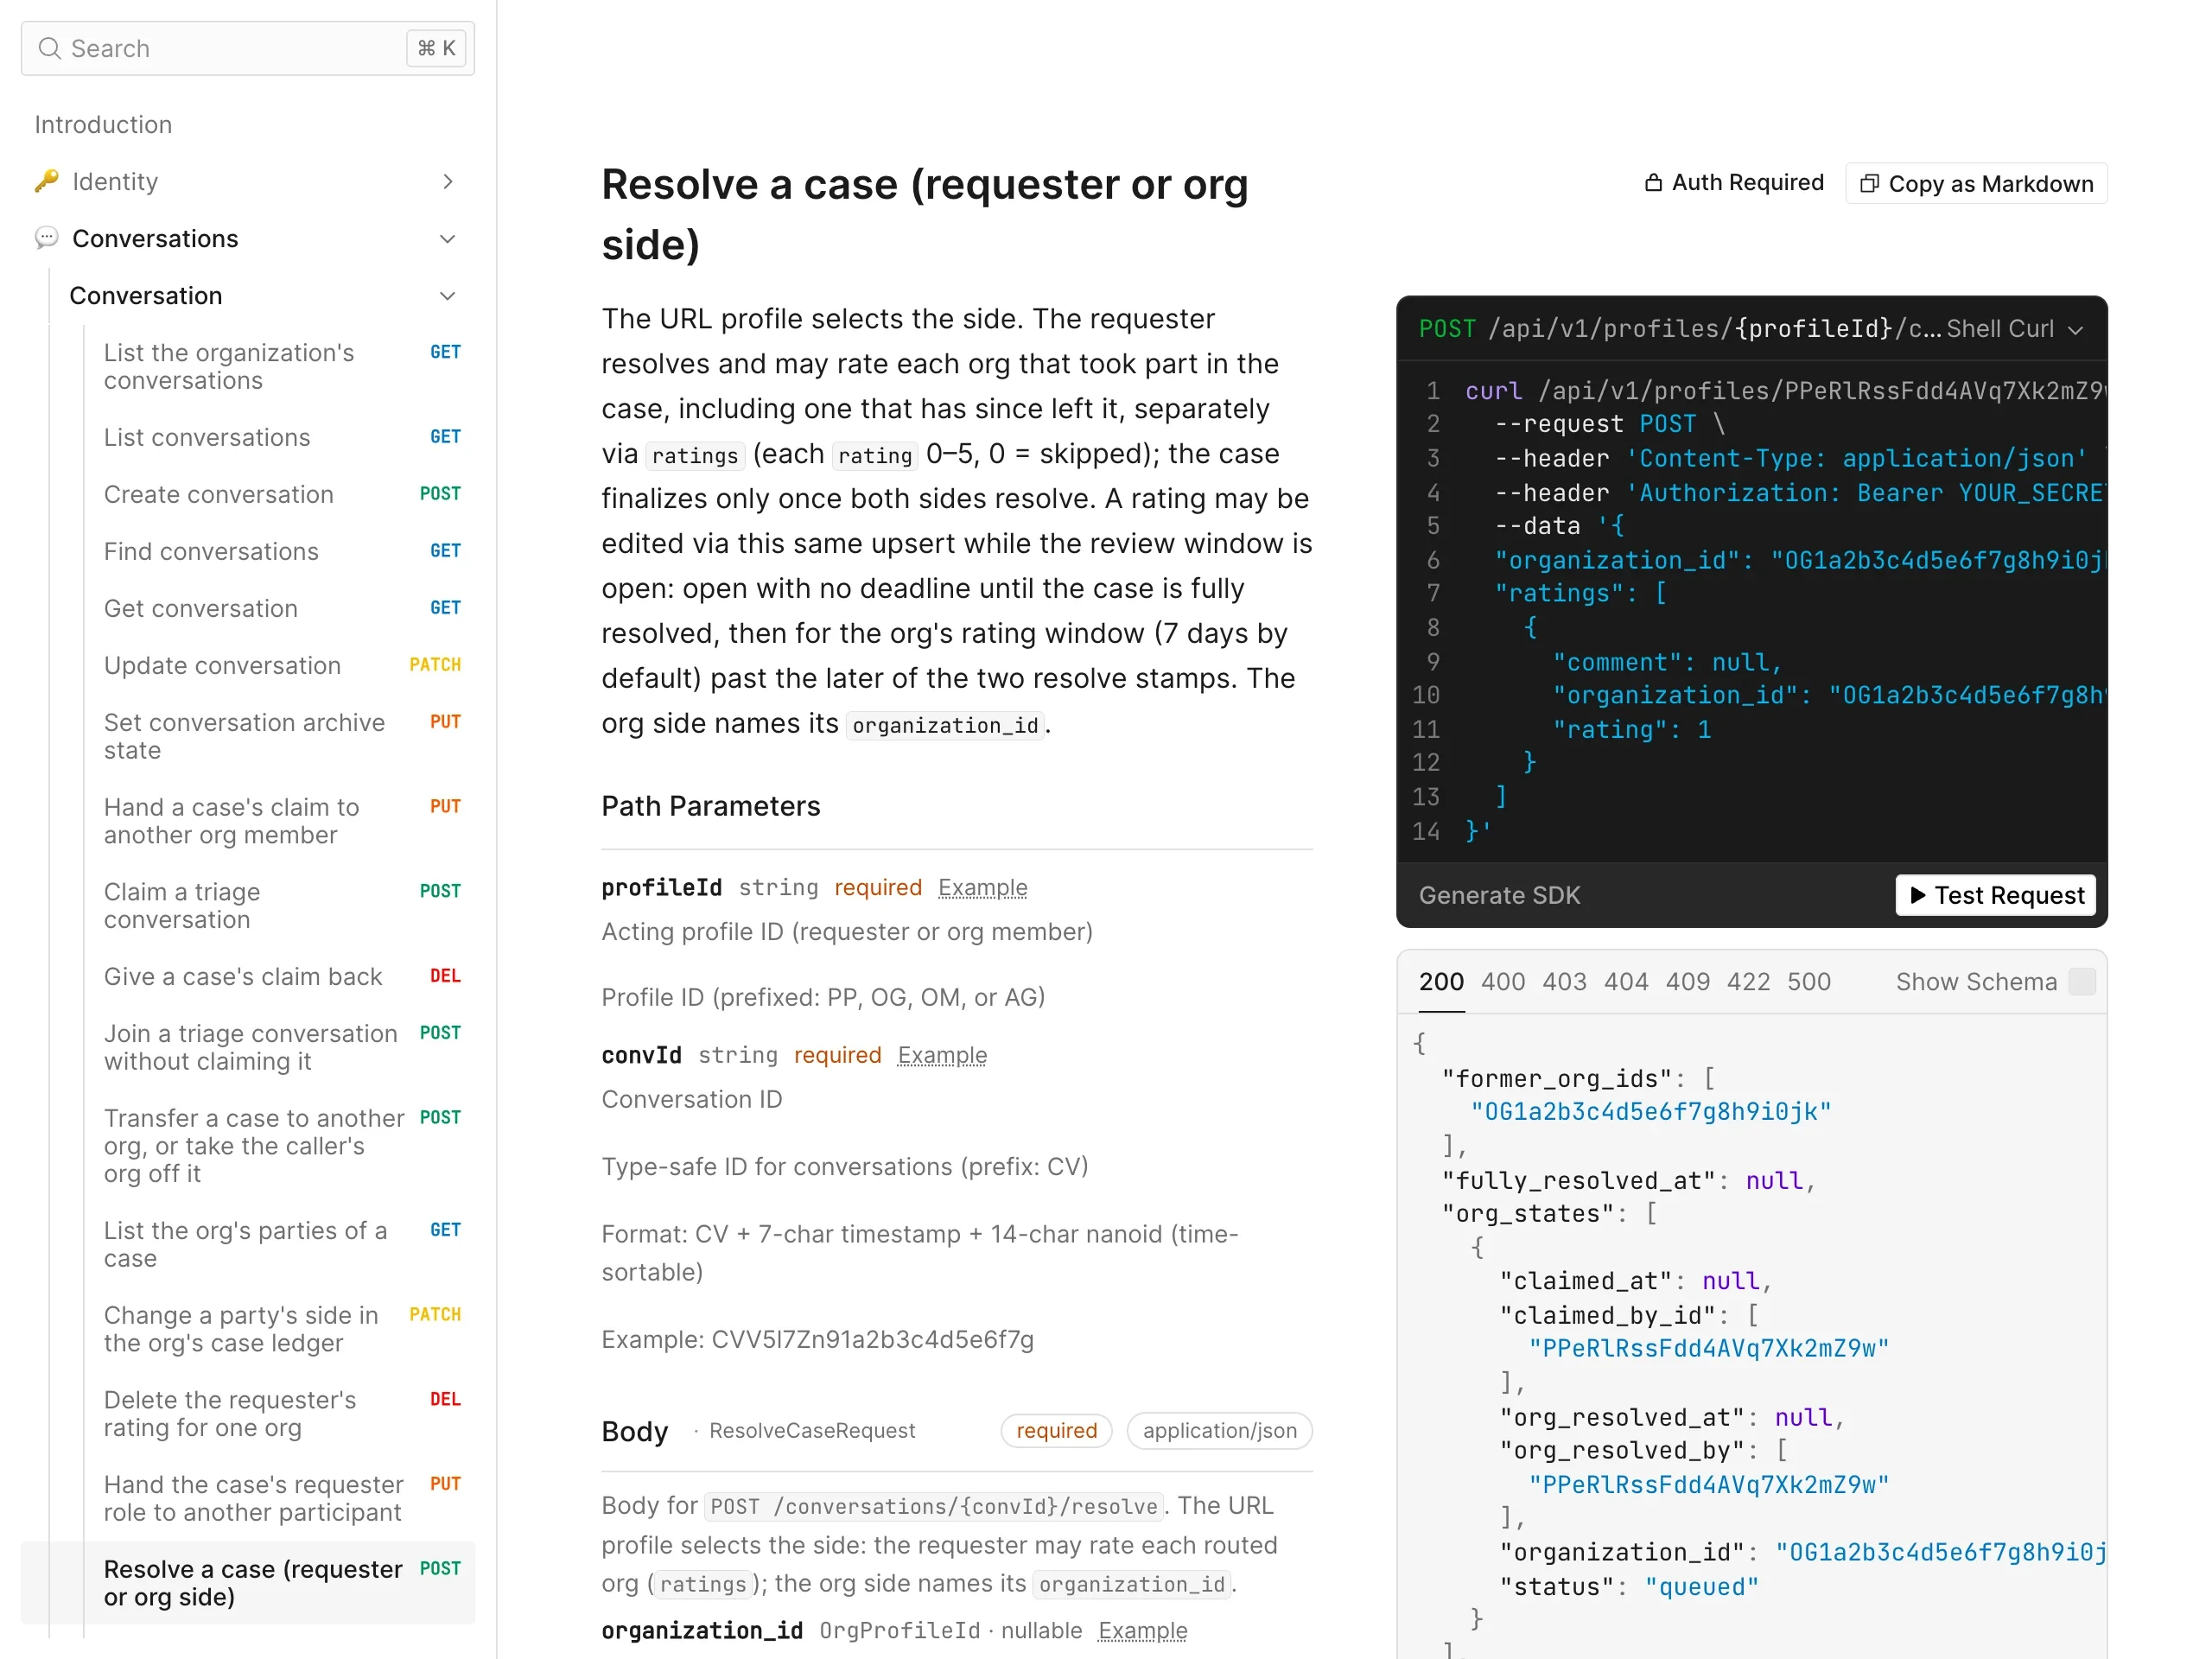Click the ResolveCaseRequest schema label
This screenshot has height=1659, width=2212.
812,1431
